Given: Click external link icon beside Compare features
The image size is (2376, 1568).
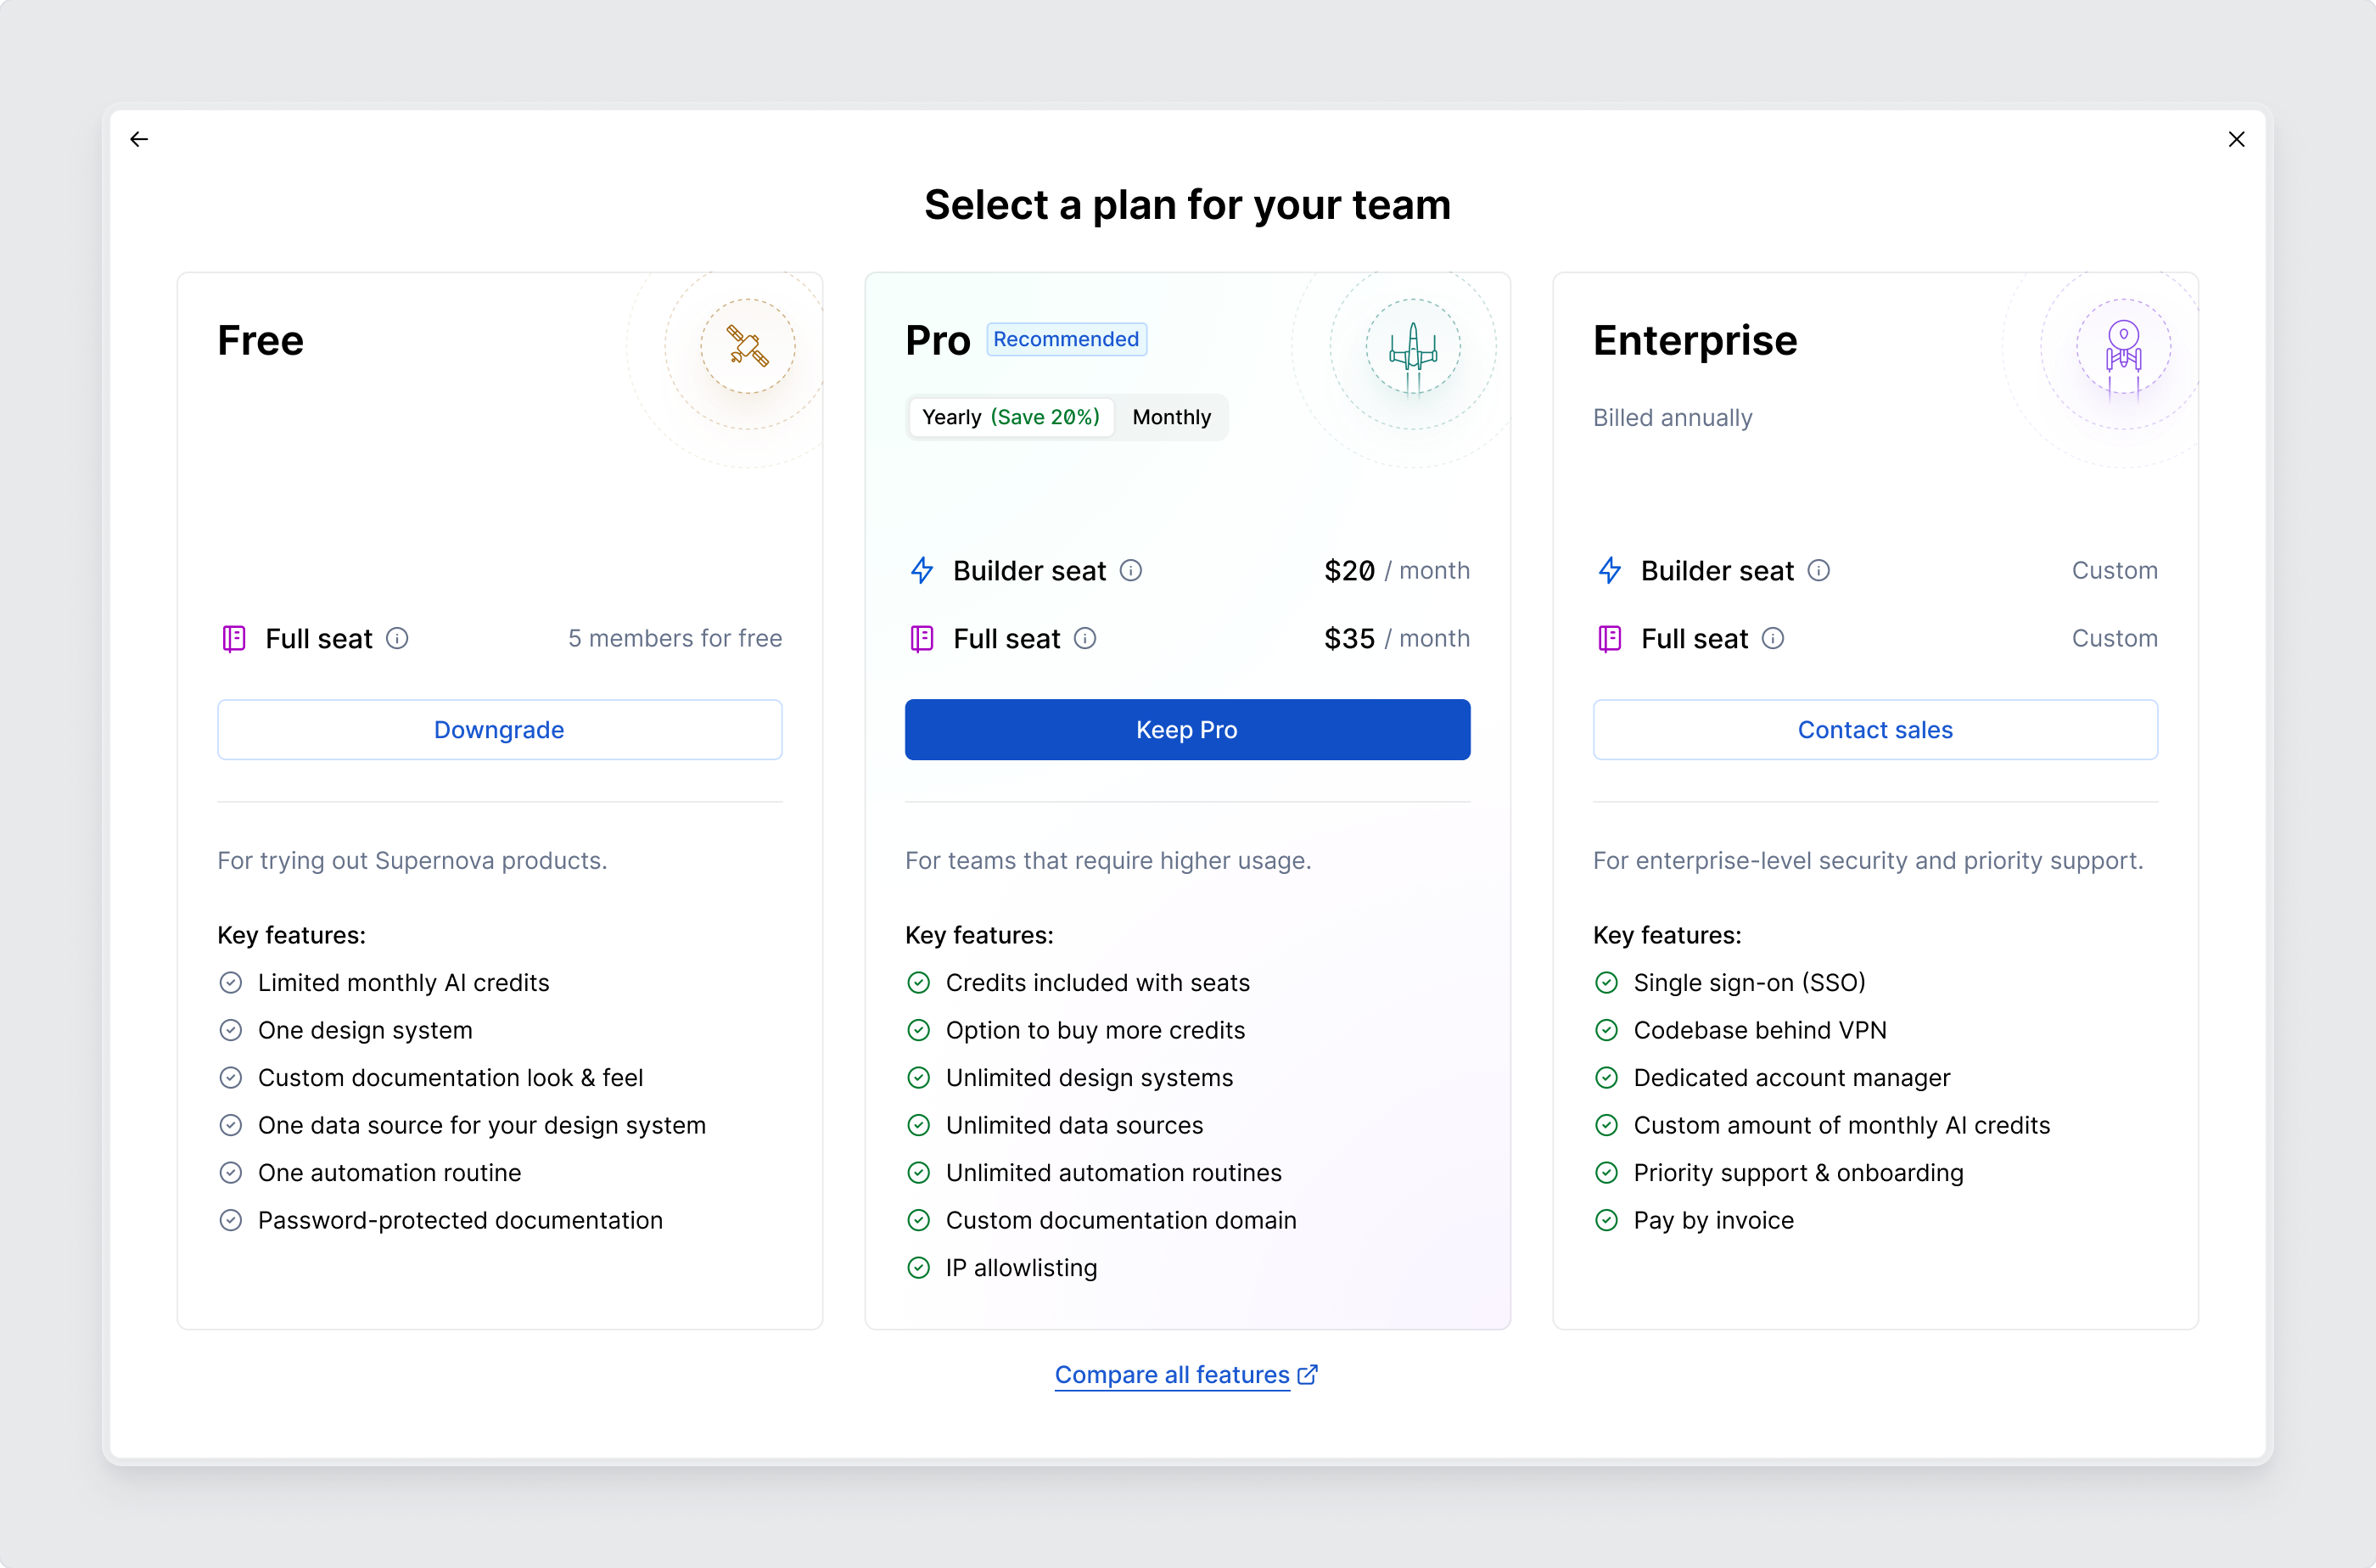Looking at the screenshot, I should tap(1307, 1375).
